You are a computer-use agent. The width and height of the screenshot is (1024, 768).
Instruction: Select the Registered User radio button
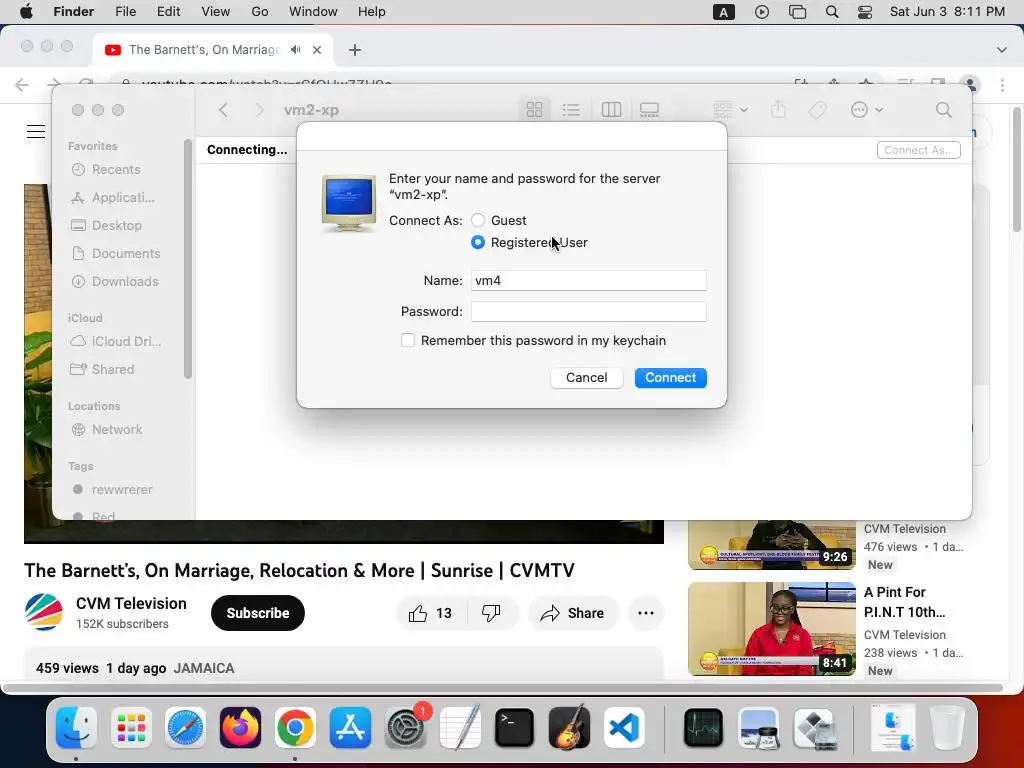[x=478, y=242]
